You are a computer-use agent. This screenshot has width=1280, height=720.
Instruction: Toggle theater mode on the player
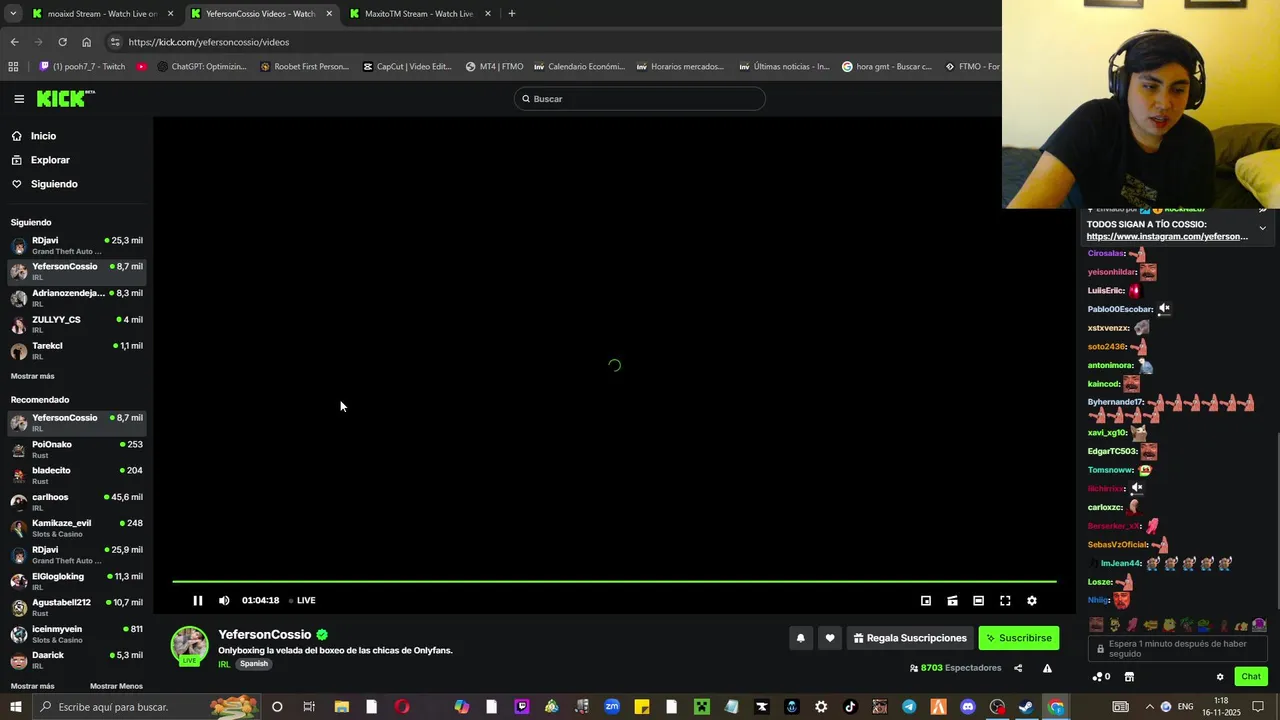[x=979, y=600]
